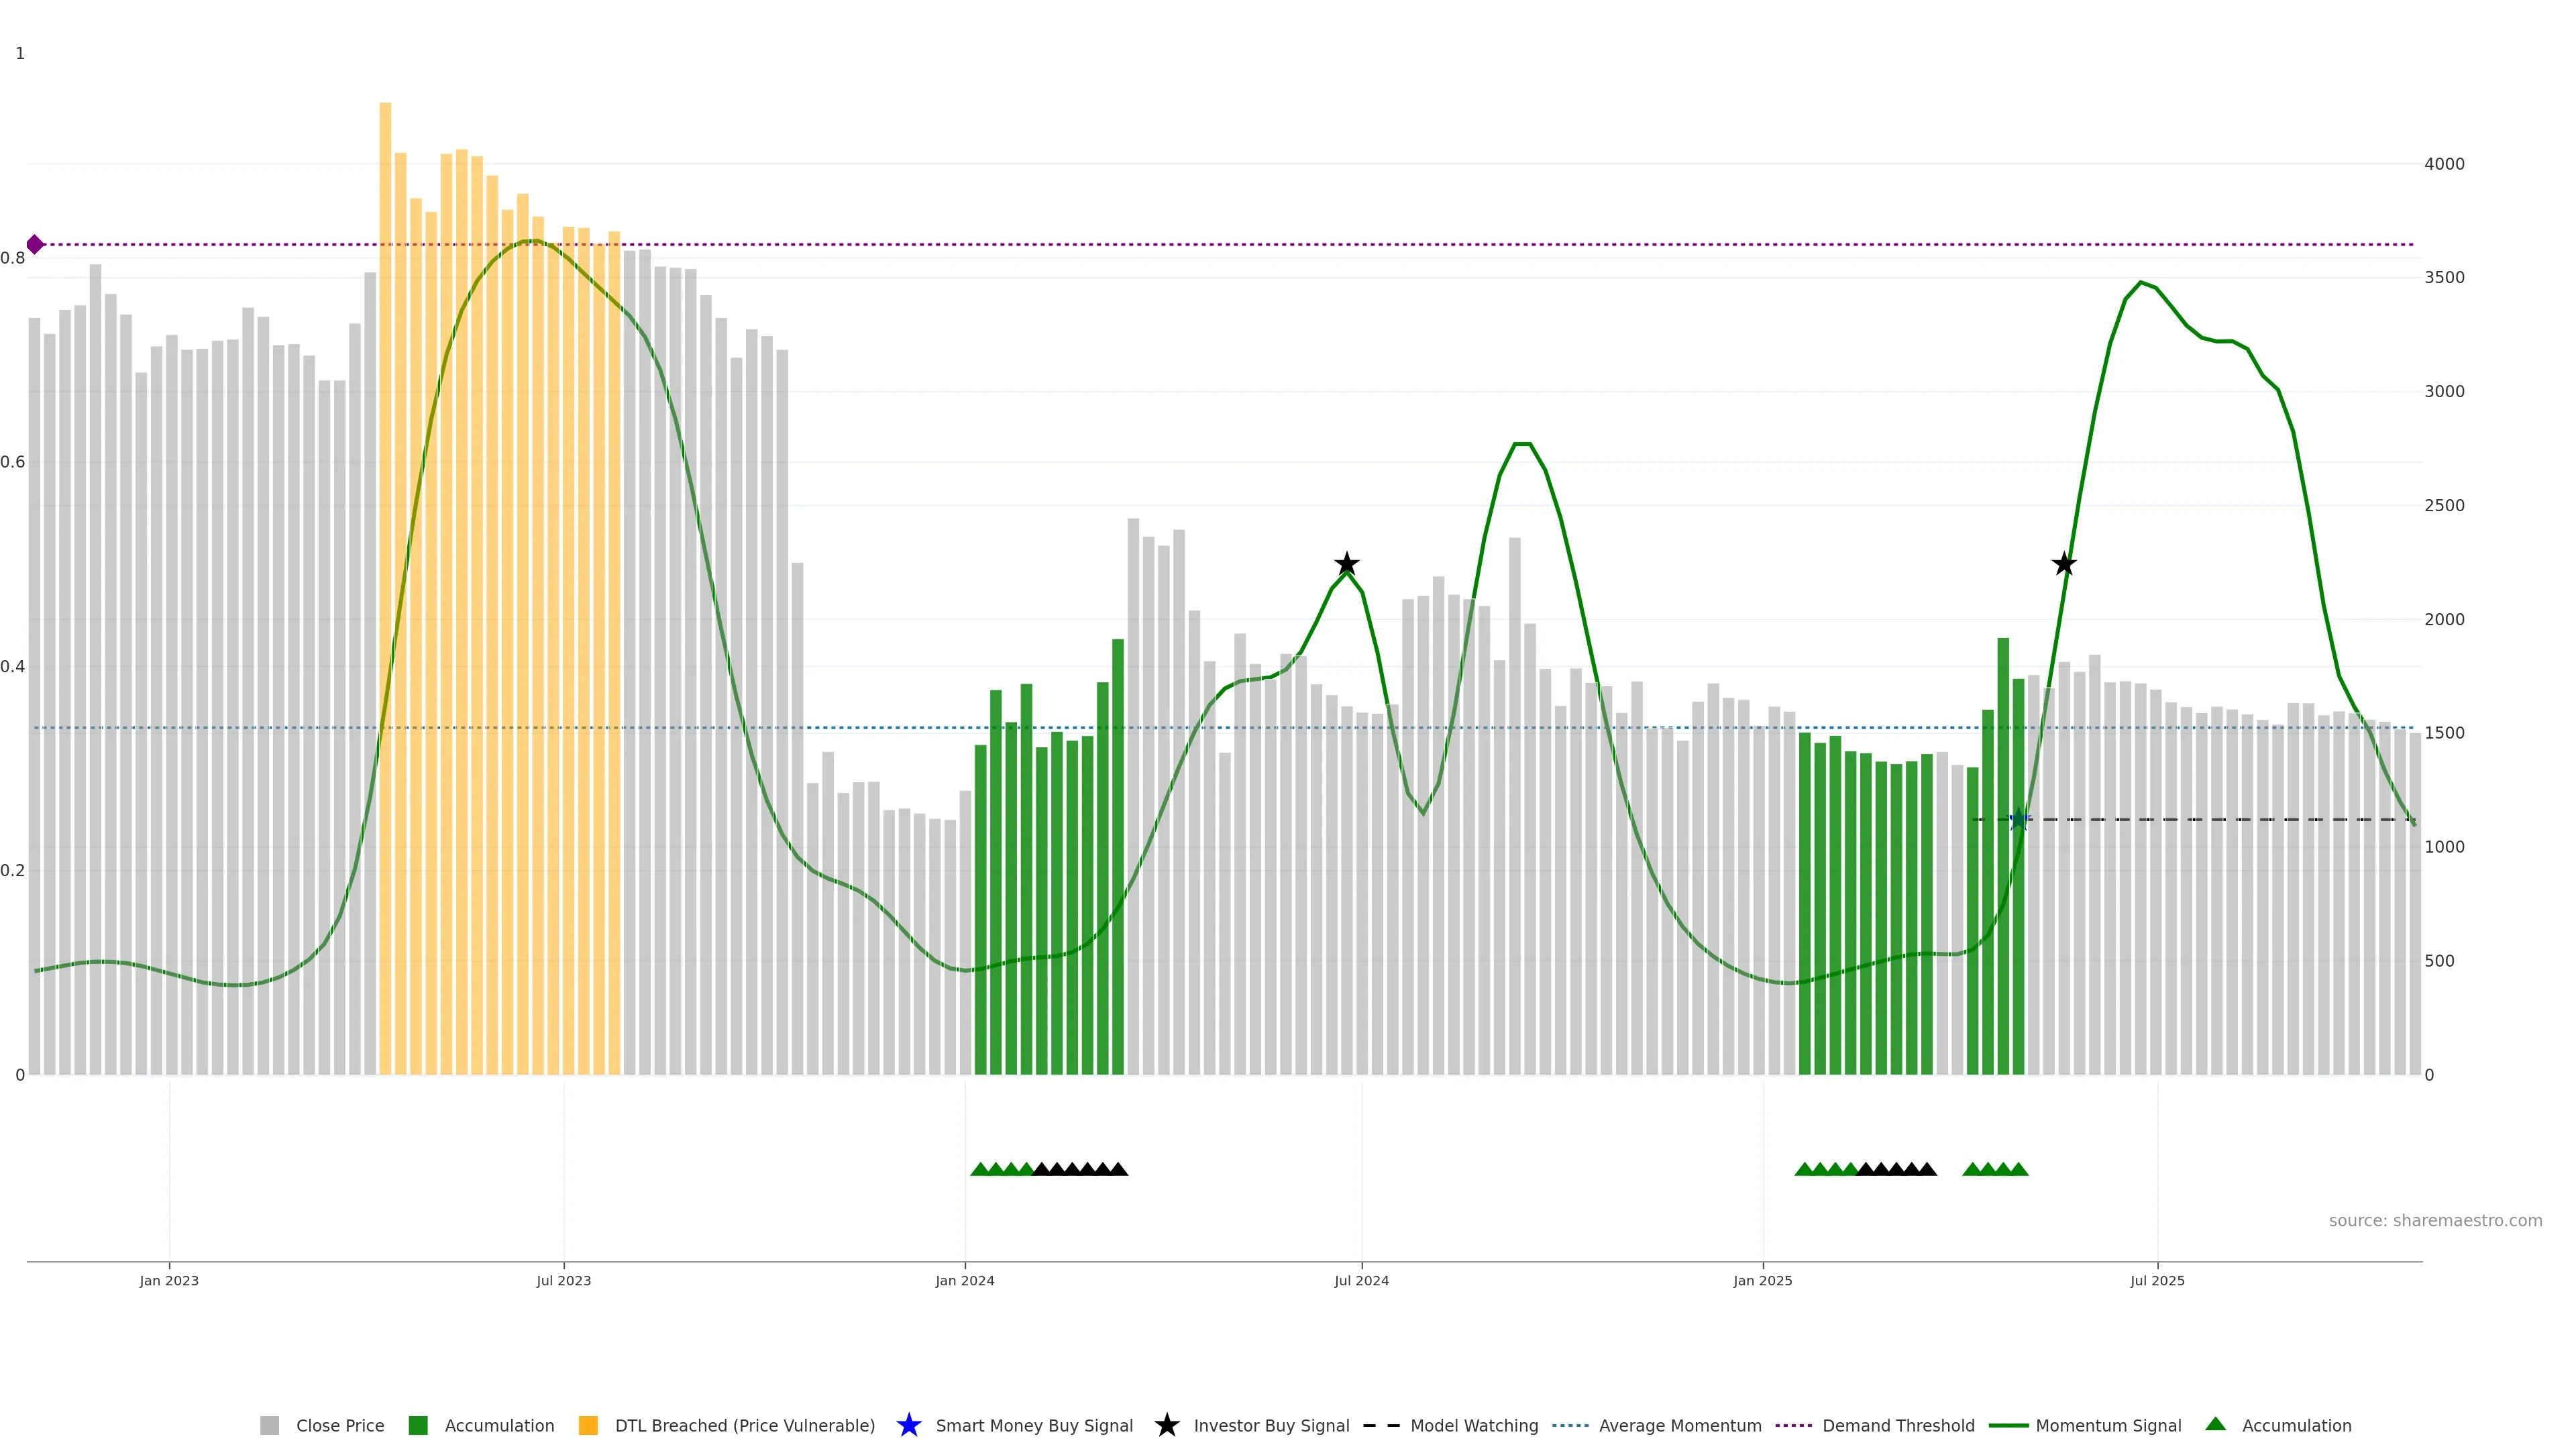The image size is (2576, 1449).
Task: Click first green triangle marker near Jan 2024
Action: [x=980, y=1169]
